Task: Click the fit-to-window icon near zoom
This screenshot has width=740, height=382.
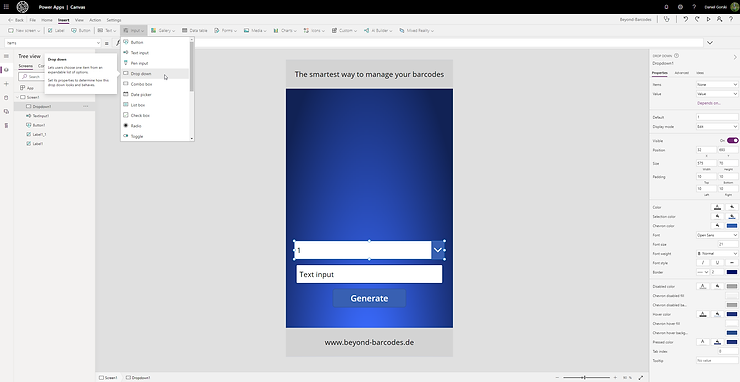Action: (x=640, y=378)
